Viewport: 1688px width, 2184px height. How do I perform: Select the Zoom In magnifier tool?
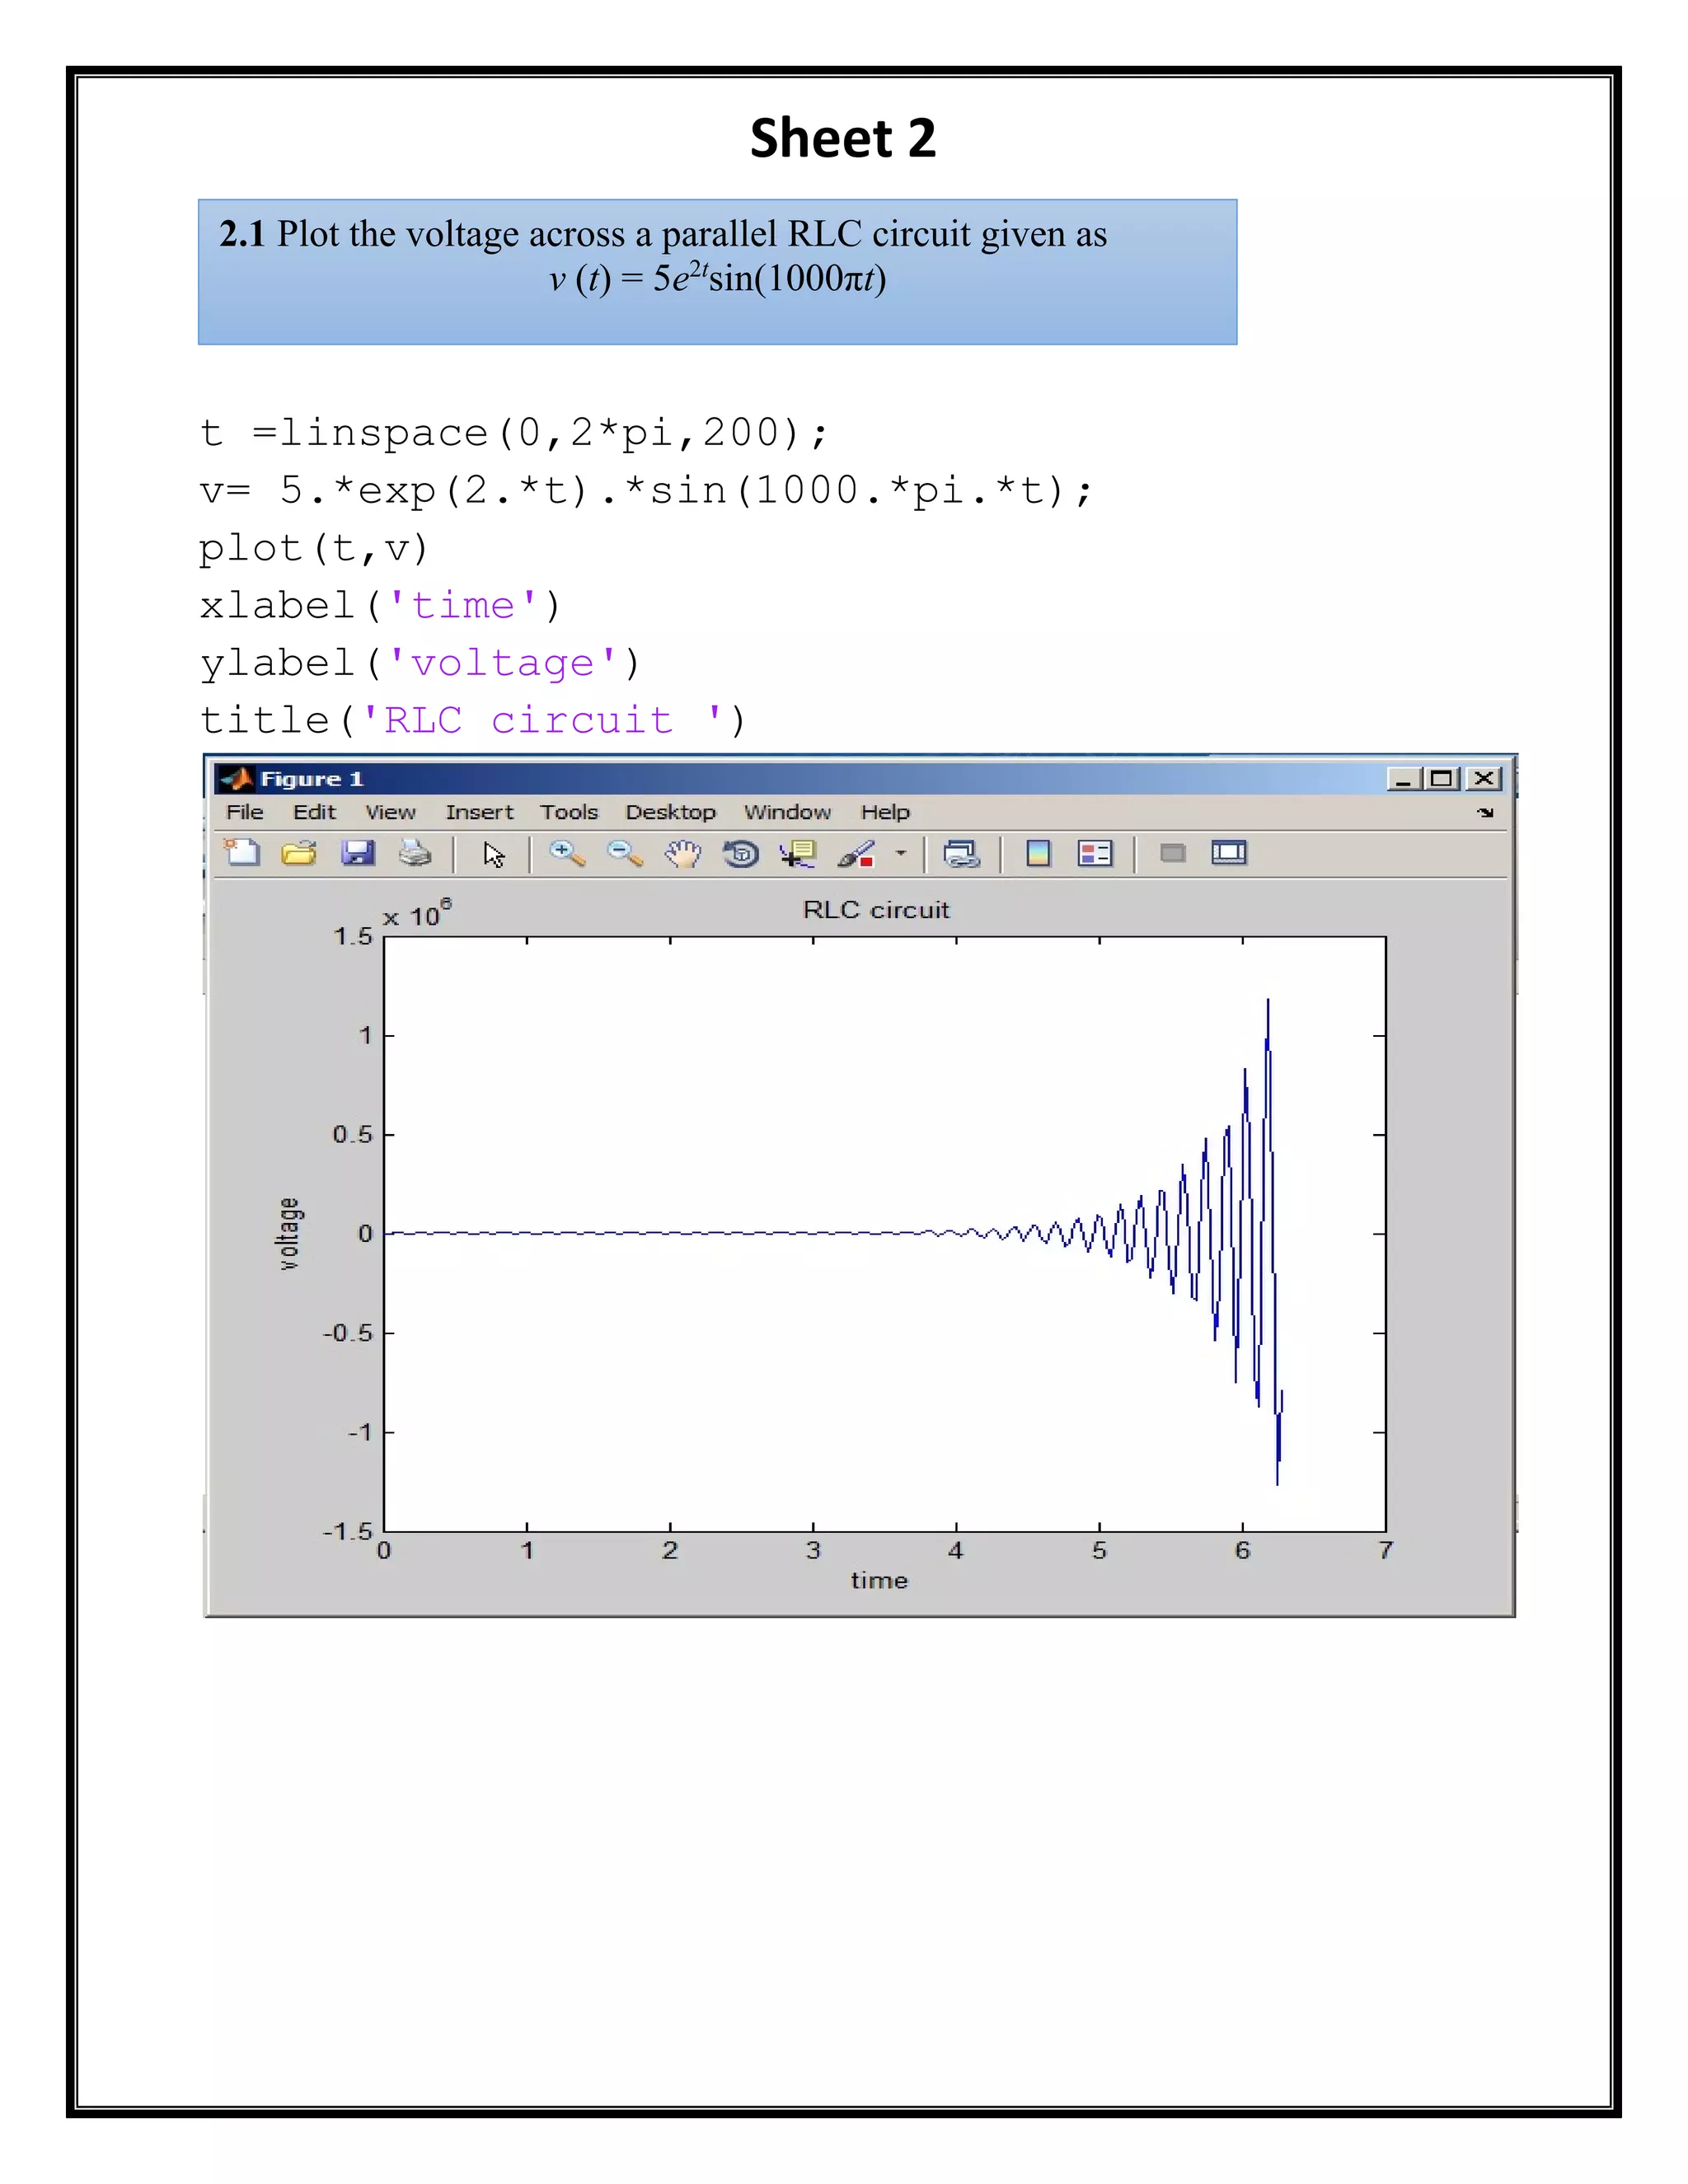(x=566, y=853)
